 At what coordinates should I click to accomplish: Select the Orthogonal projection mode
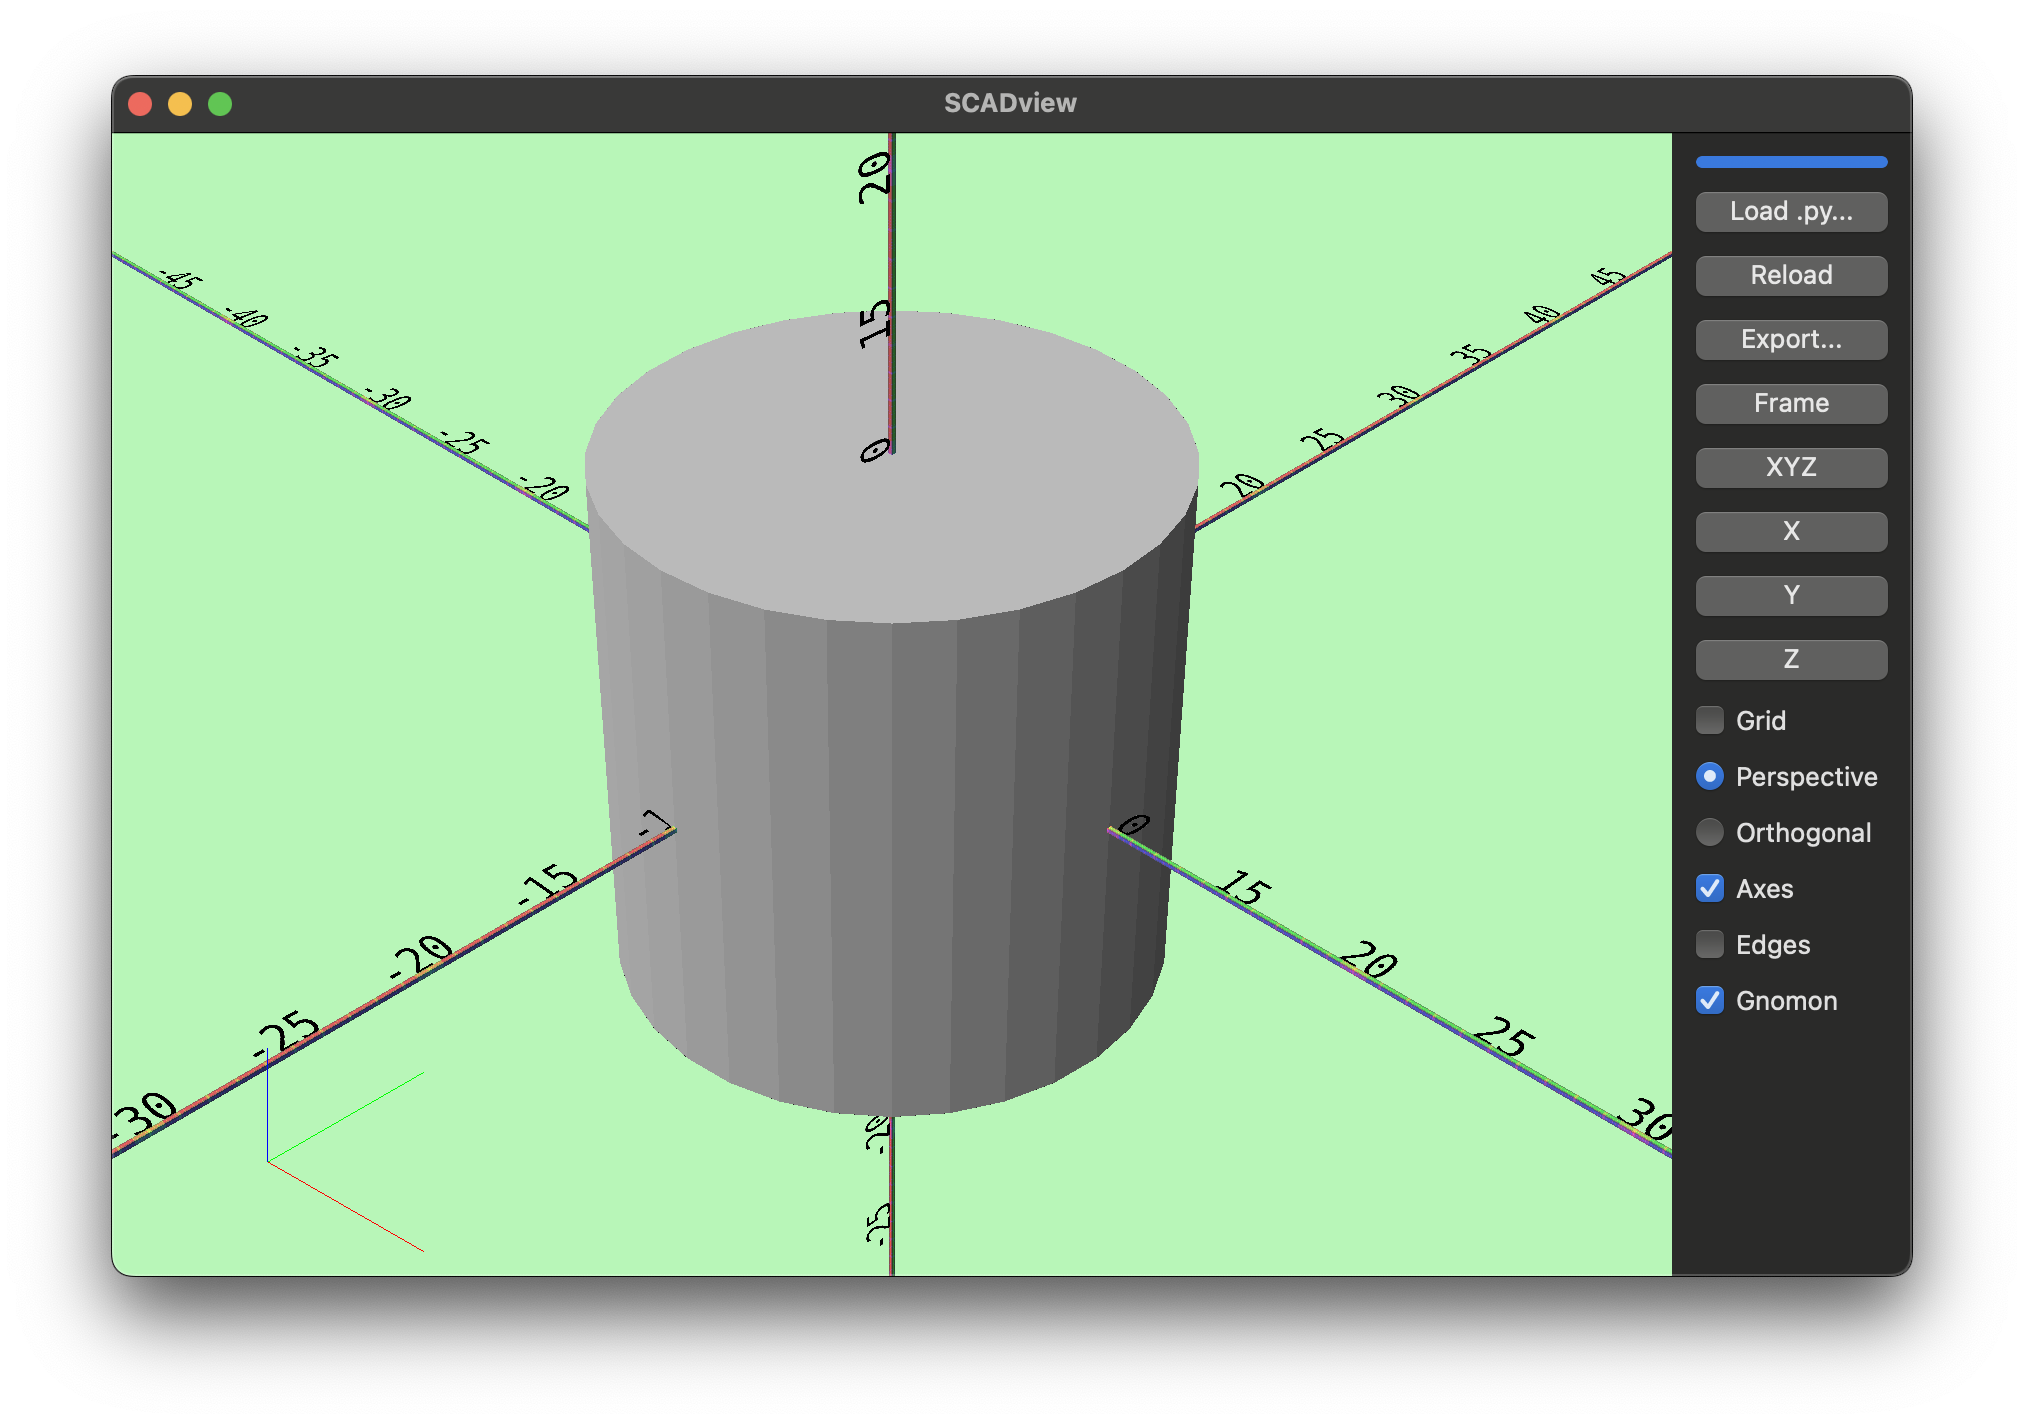[x=1710, y=832]
